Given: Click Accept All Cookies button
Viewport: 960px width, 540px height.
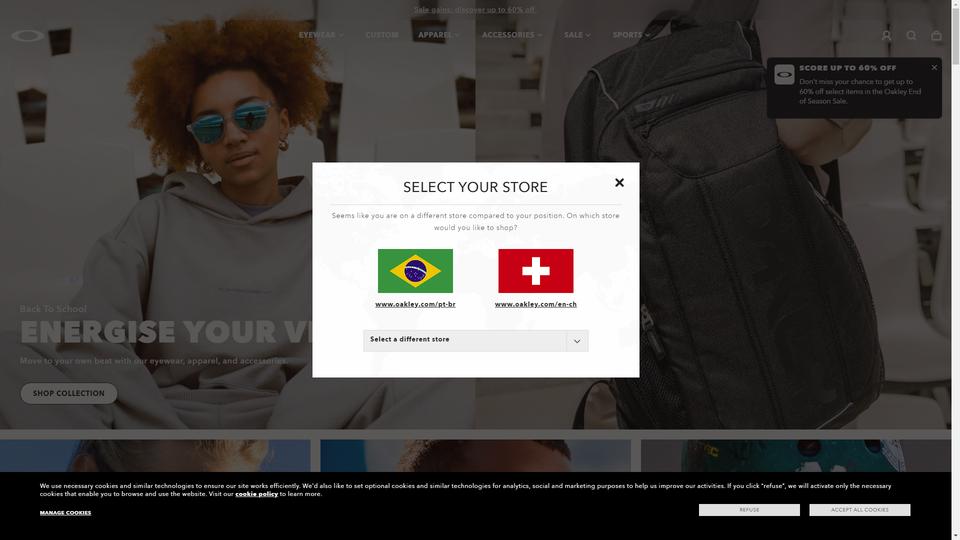Looking at the screenshot, I should (x=860, y=510).
